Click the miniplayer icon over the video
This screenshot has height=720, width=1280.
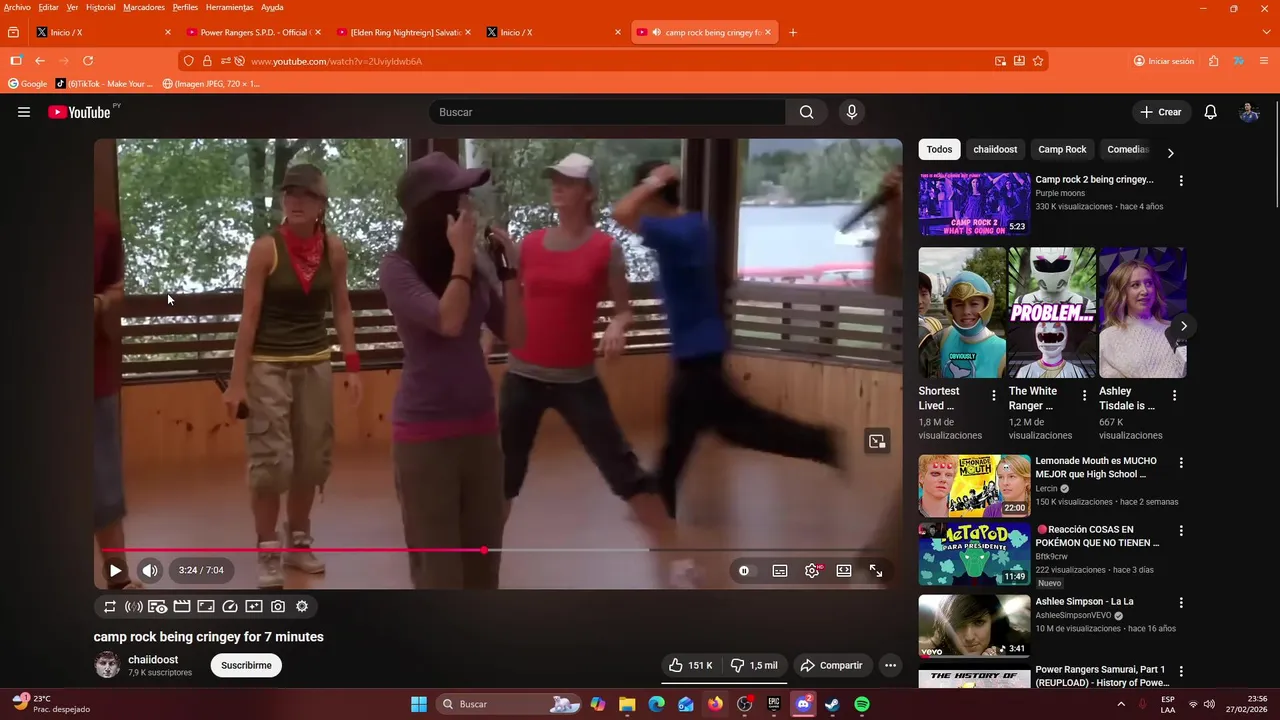click(877, 441)
